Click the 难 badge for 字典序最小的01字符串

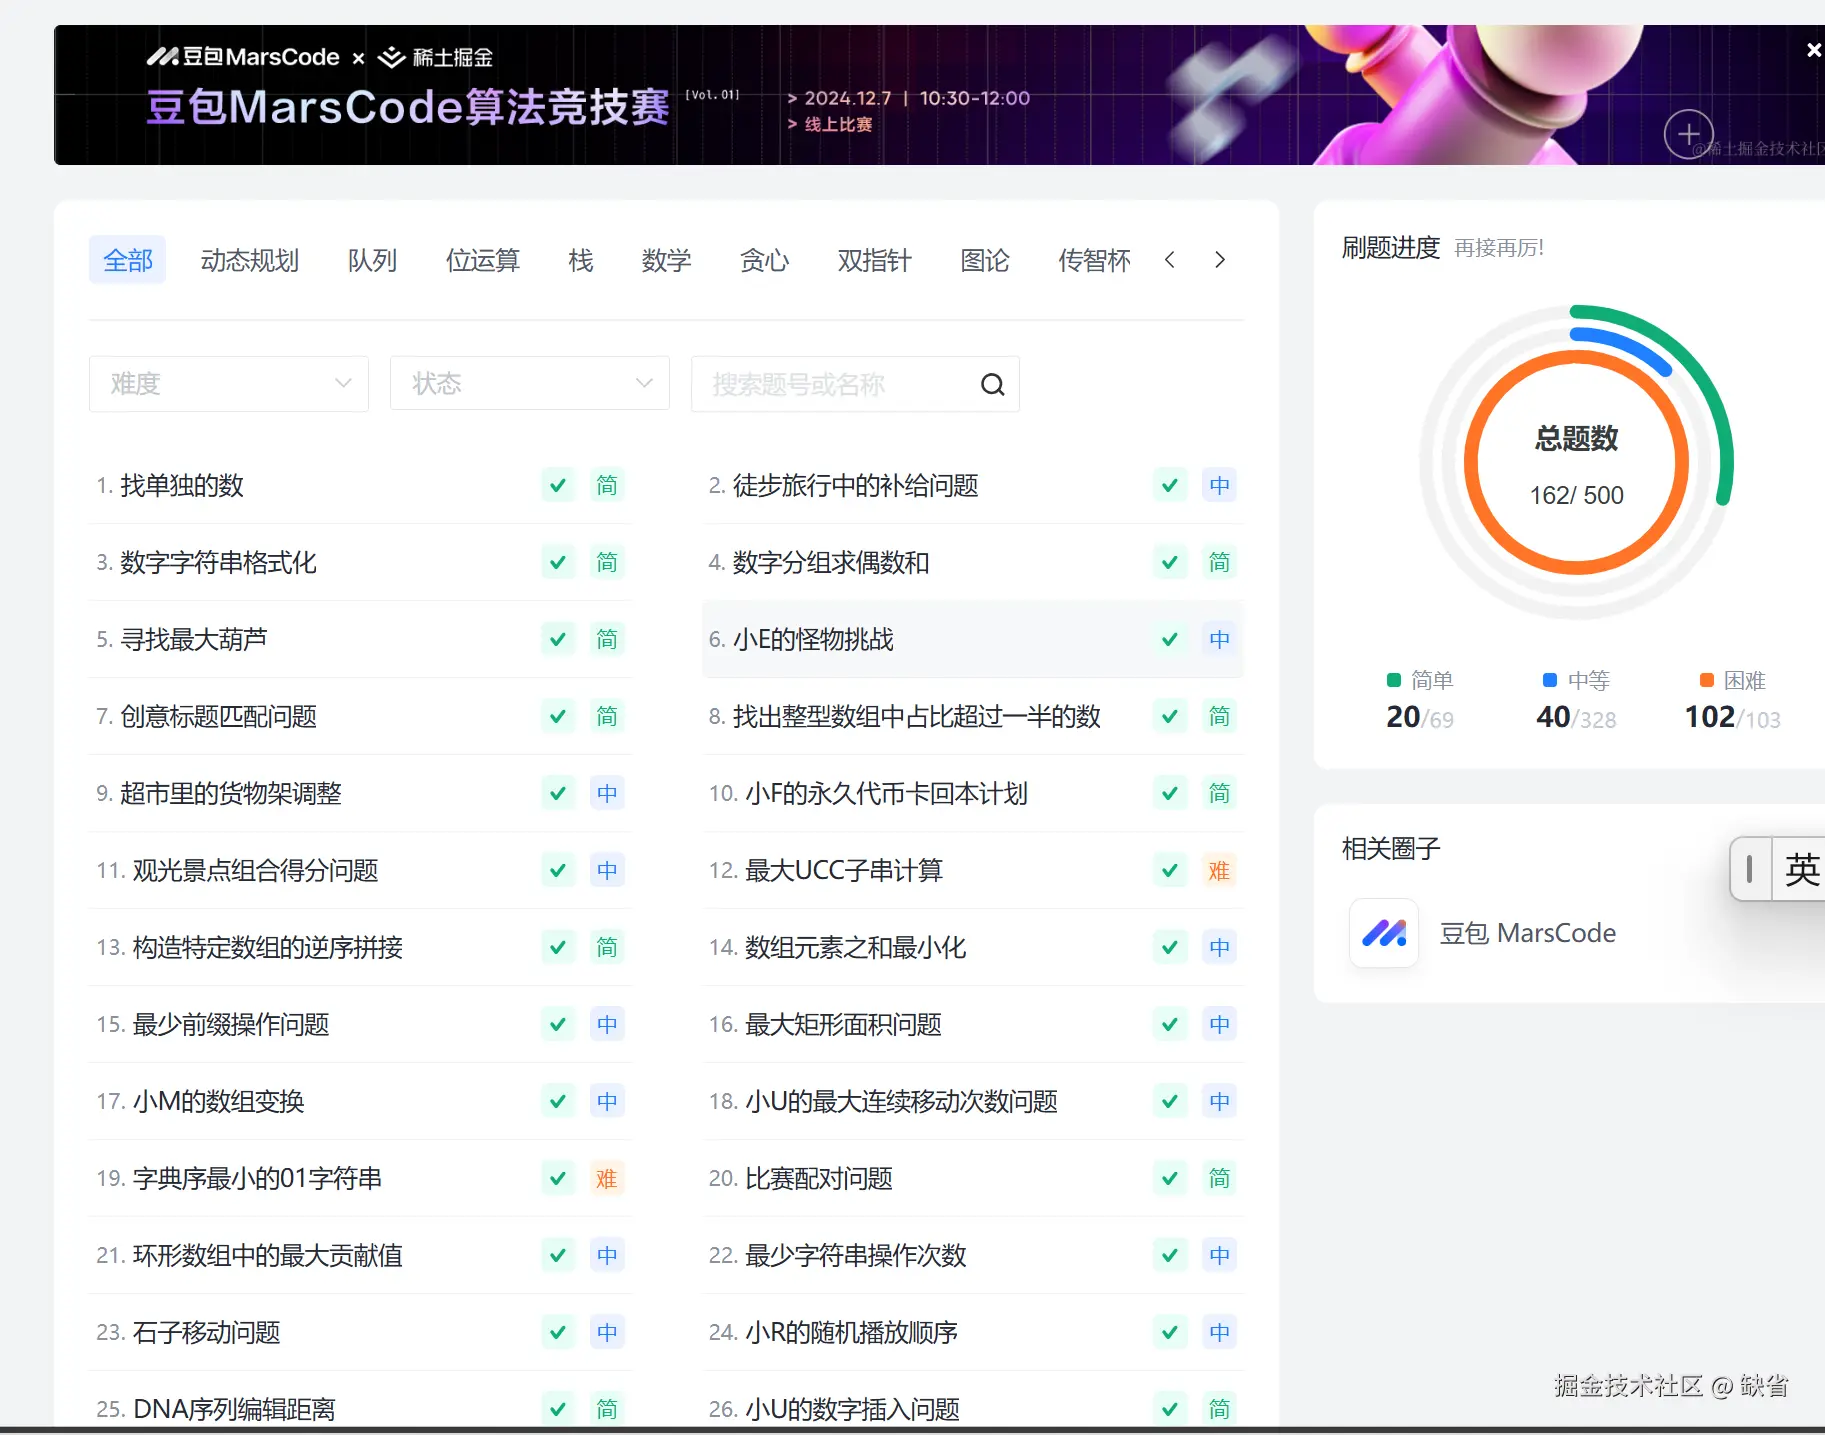coord(607,1179)
